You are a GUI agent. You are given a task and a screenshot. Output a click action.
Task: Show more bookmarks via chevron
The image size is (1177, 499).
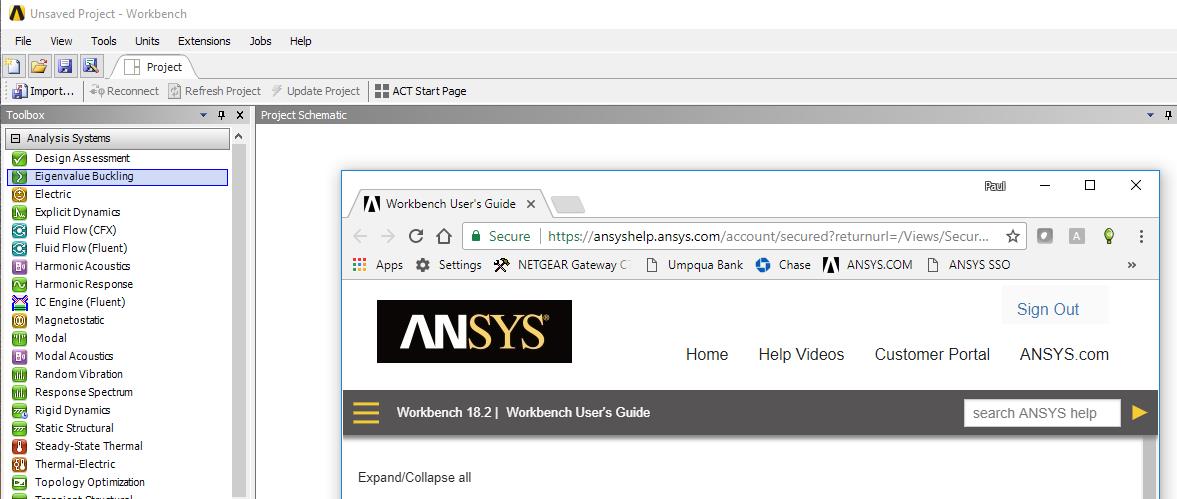[1132, 265]
